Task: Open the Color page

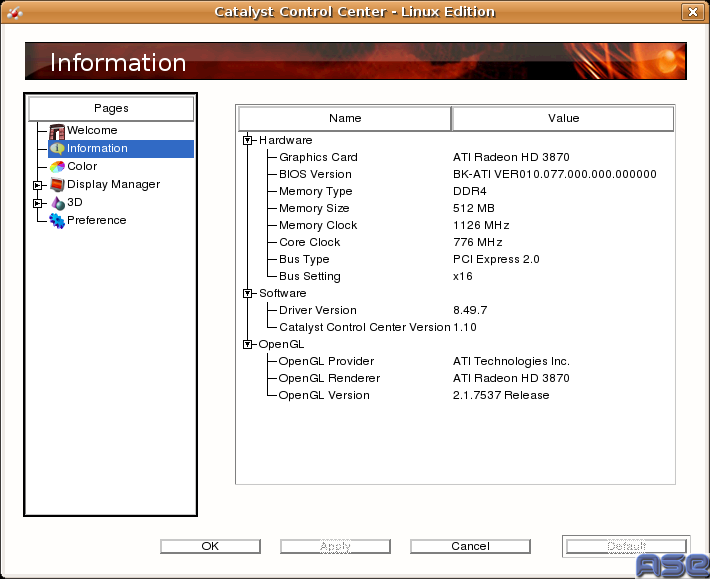Action: (82, 167)
